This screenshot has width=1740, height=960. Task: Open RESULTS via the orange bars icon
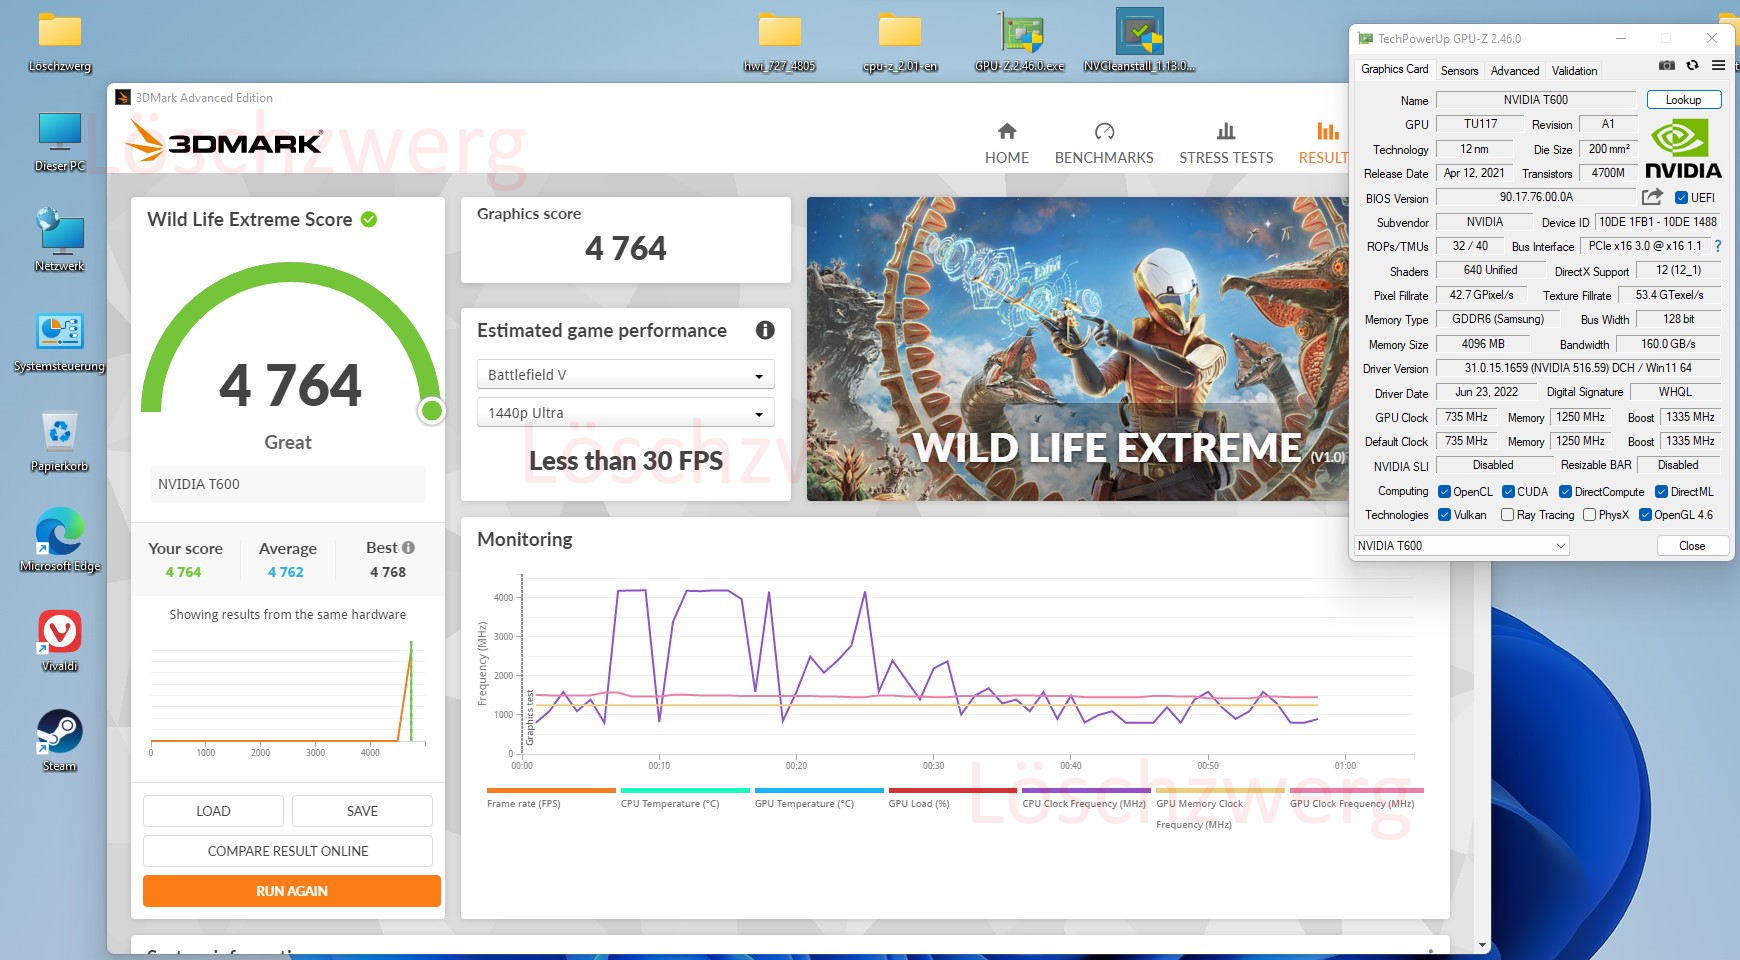pyautogui.click(x=1328, y=131)
